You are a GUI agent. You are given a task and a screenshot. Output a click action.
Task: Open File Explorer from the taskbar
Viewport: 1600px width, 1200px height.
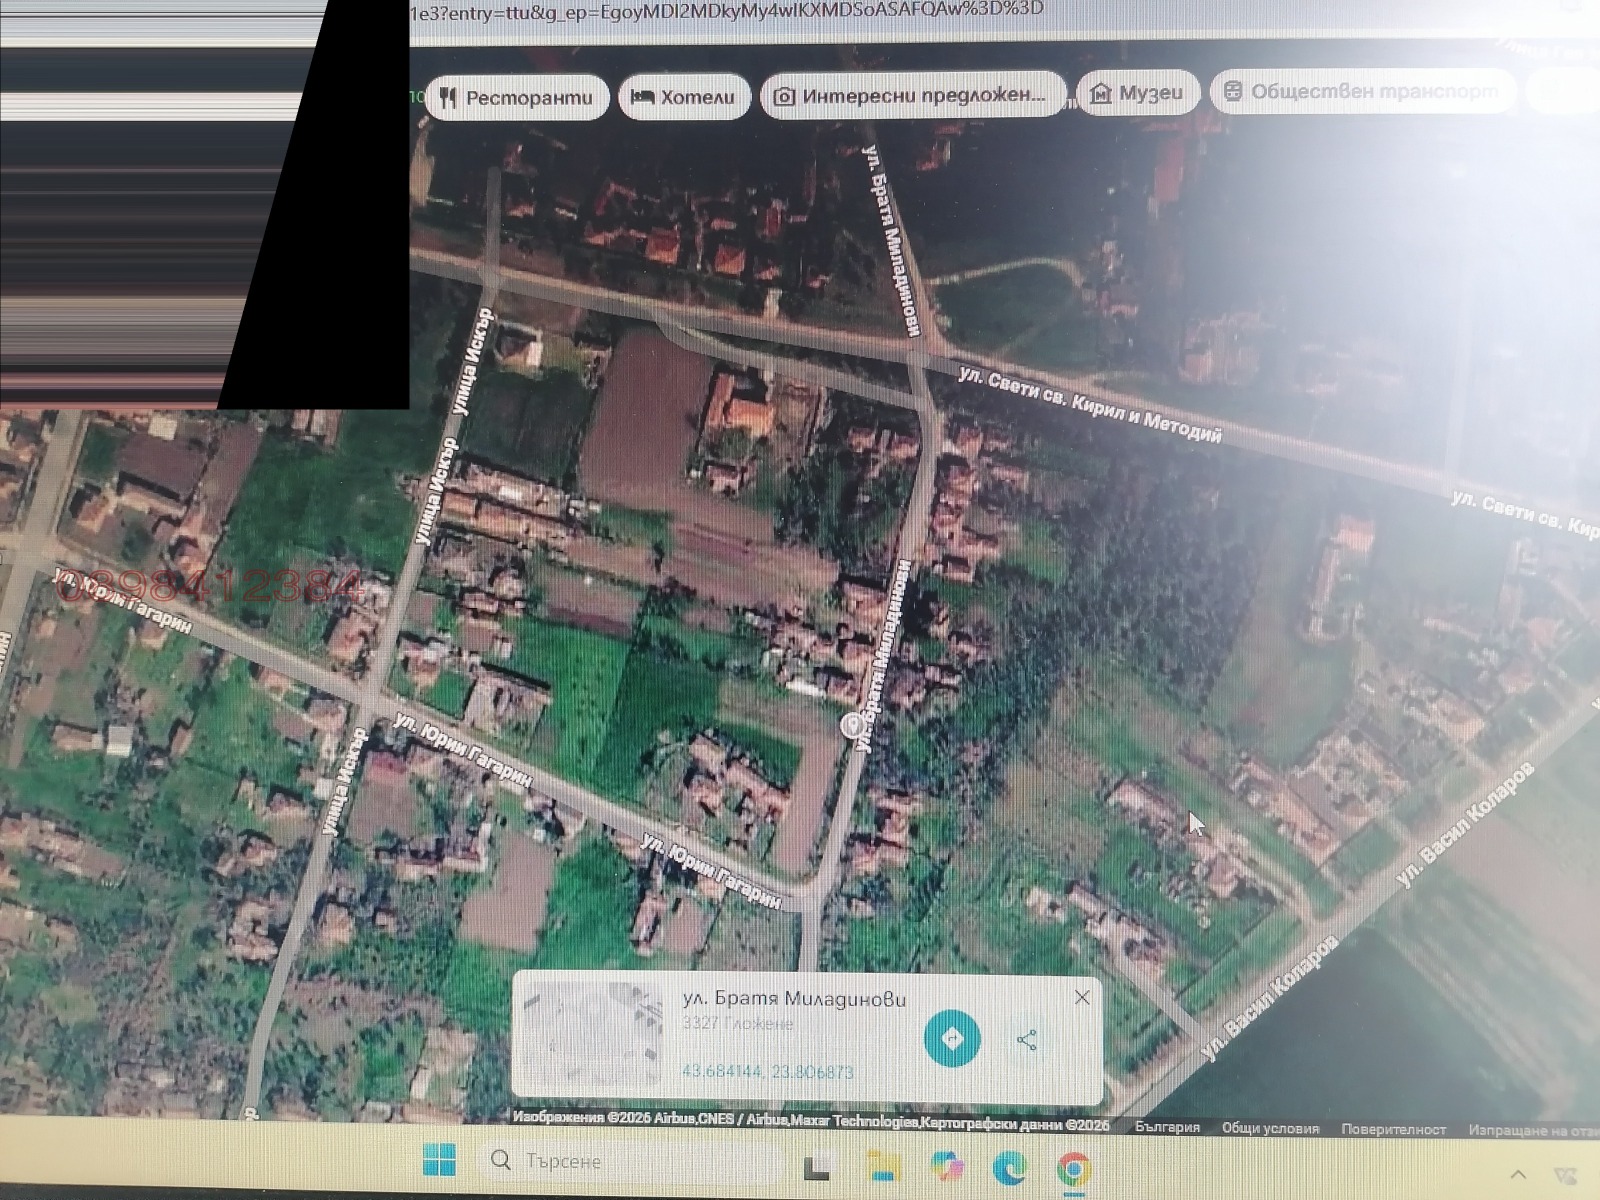coord(883,1166)
